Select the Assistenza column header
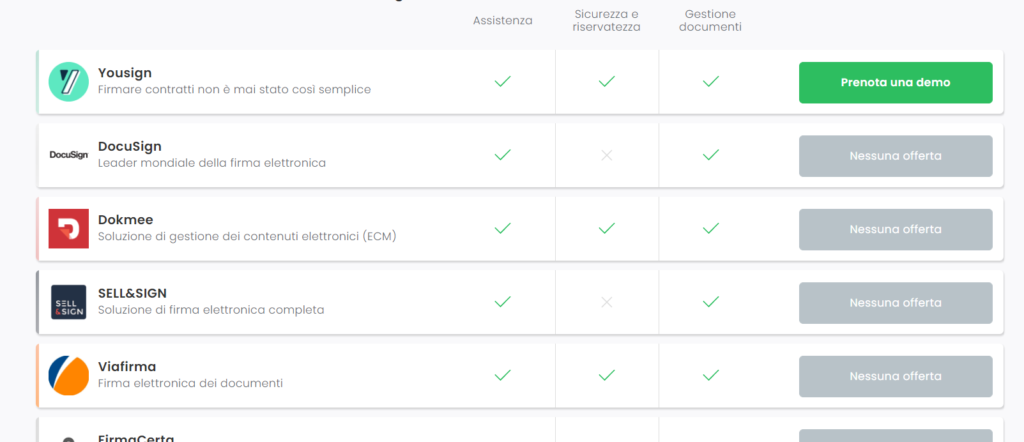This screenshot has height=442, width=1024. 502,20
